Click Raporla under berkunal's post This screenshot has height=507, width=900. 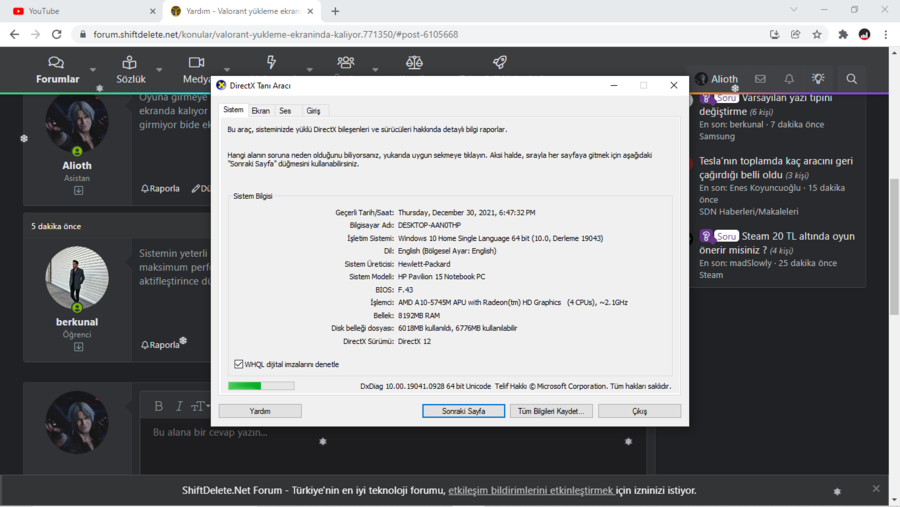coord(160,345)
